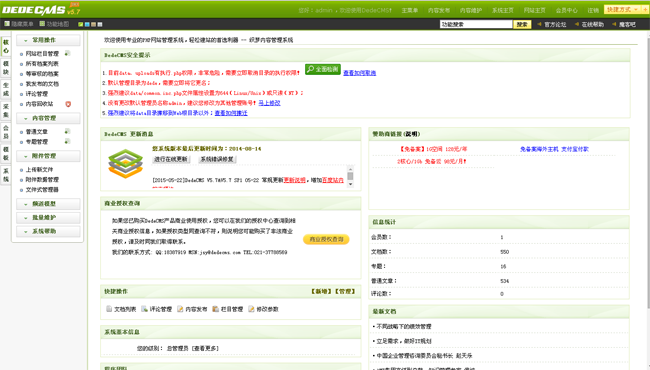Select the light gray skin color swatch
This screenshot has height=370, width=650.
point(100,24)
